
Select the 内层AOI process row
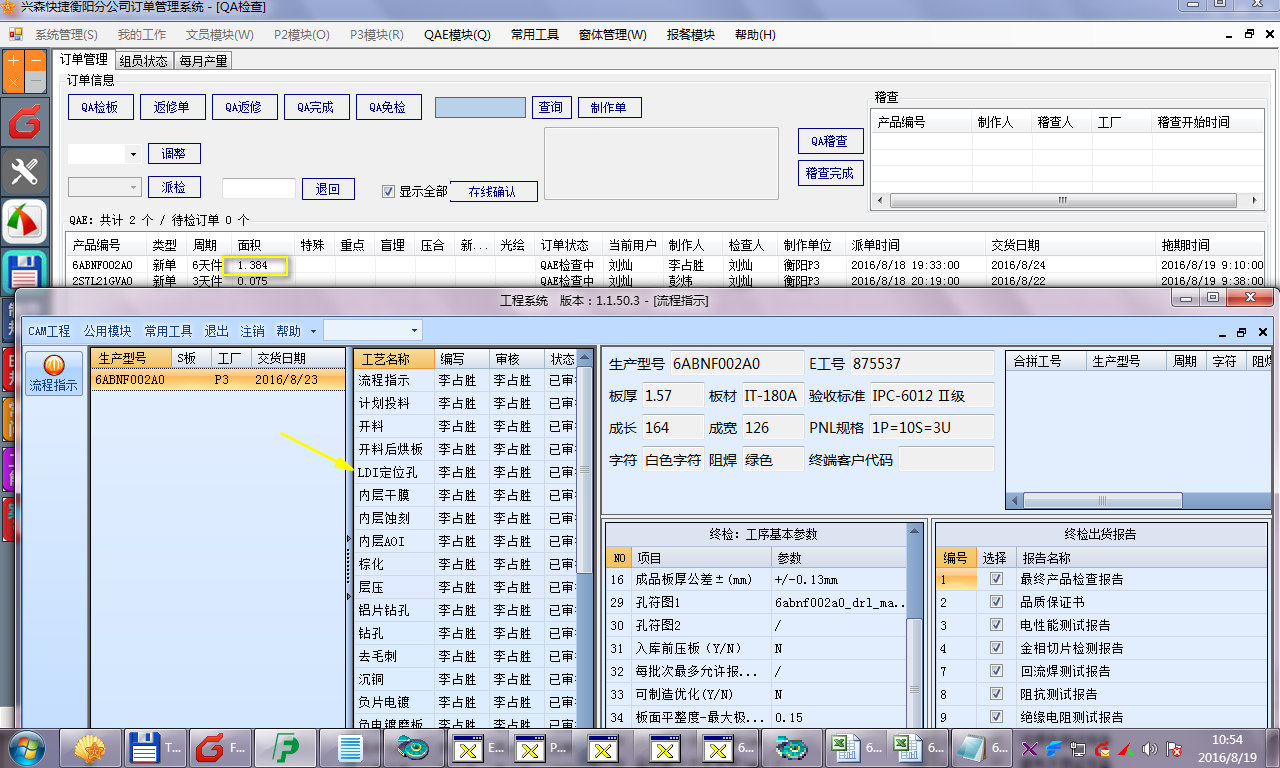point(466,541)
